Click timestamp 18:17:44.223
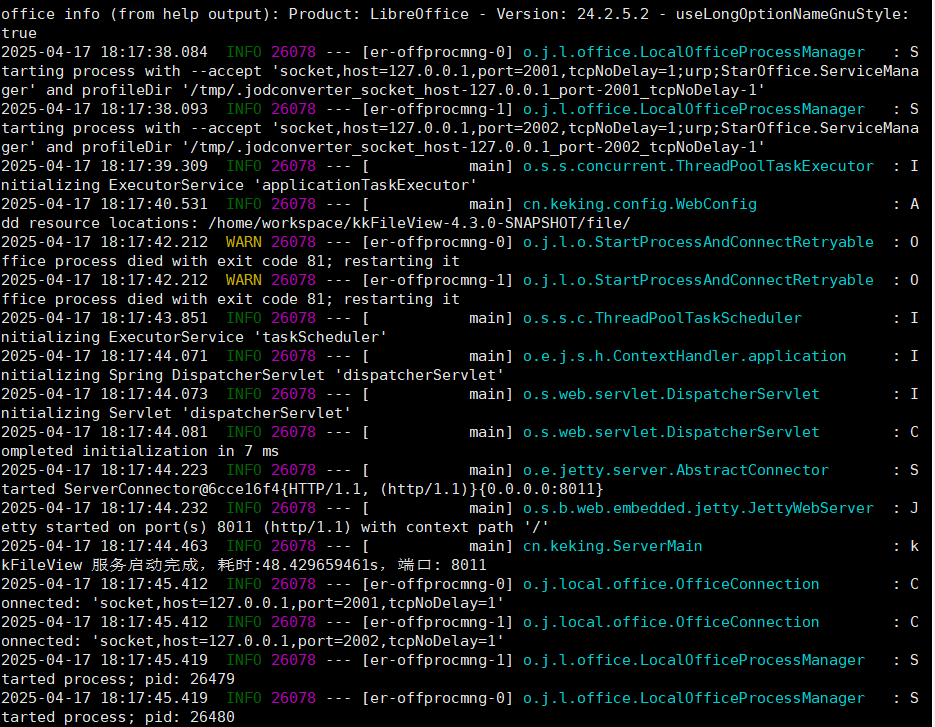Viewport: 935px width, 727px height. point(154,470)
